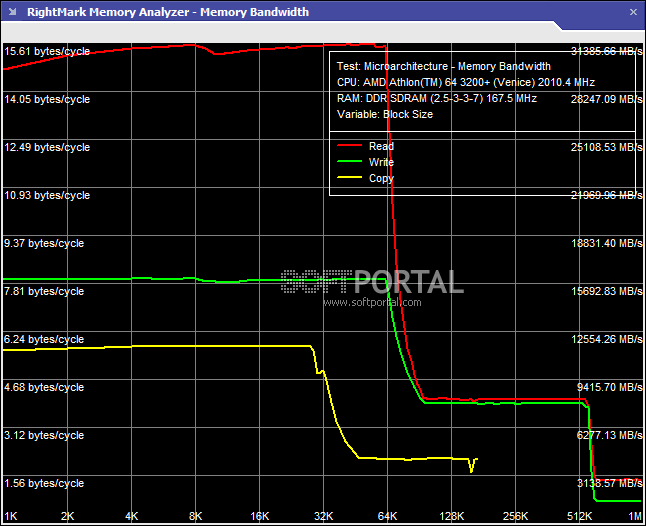Click the 1K block size label
646x526 pixels.
click(11, 516)
